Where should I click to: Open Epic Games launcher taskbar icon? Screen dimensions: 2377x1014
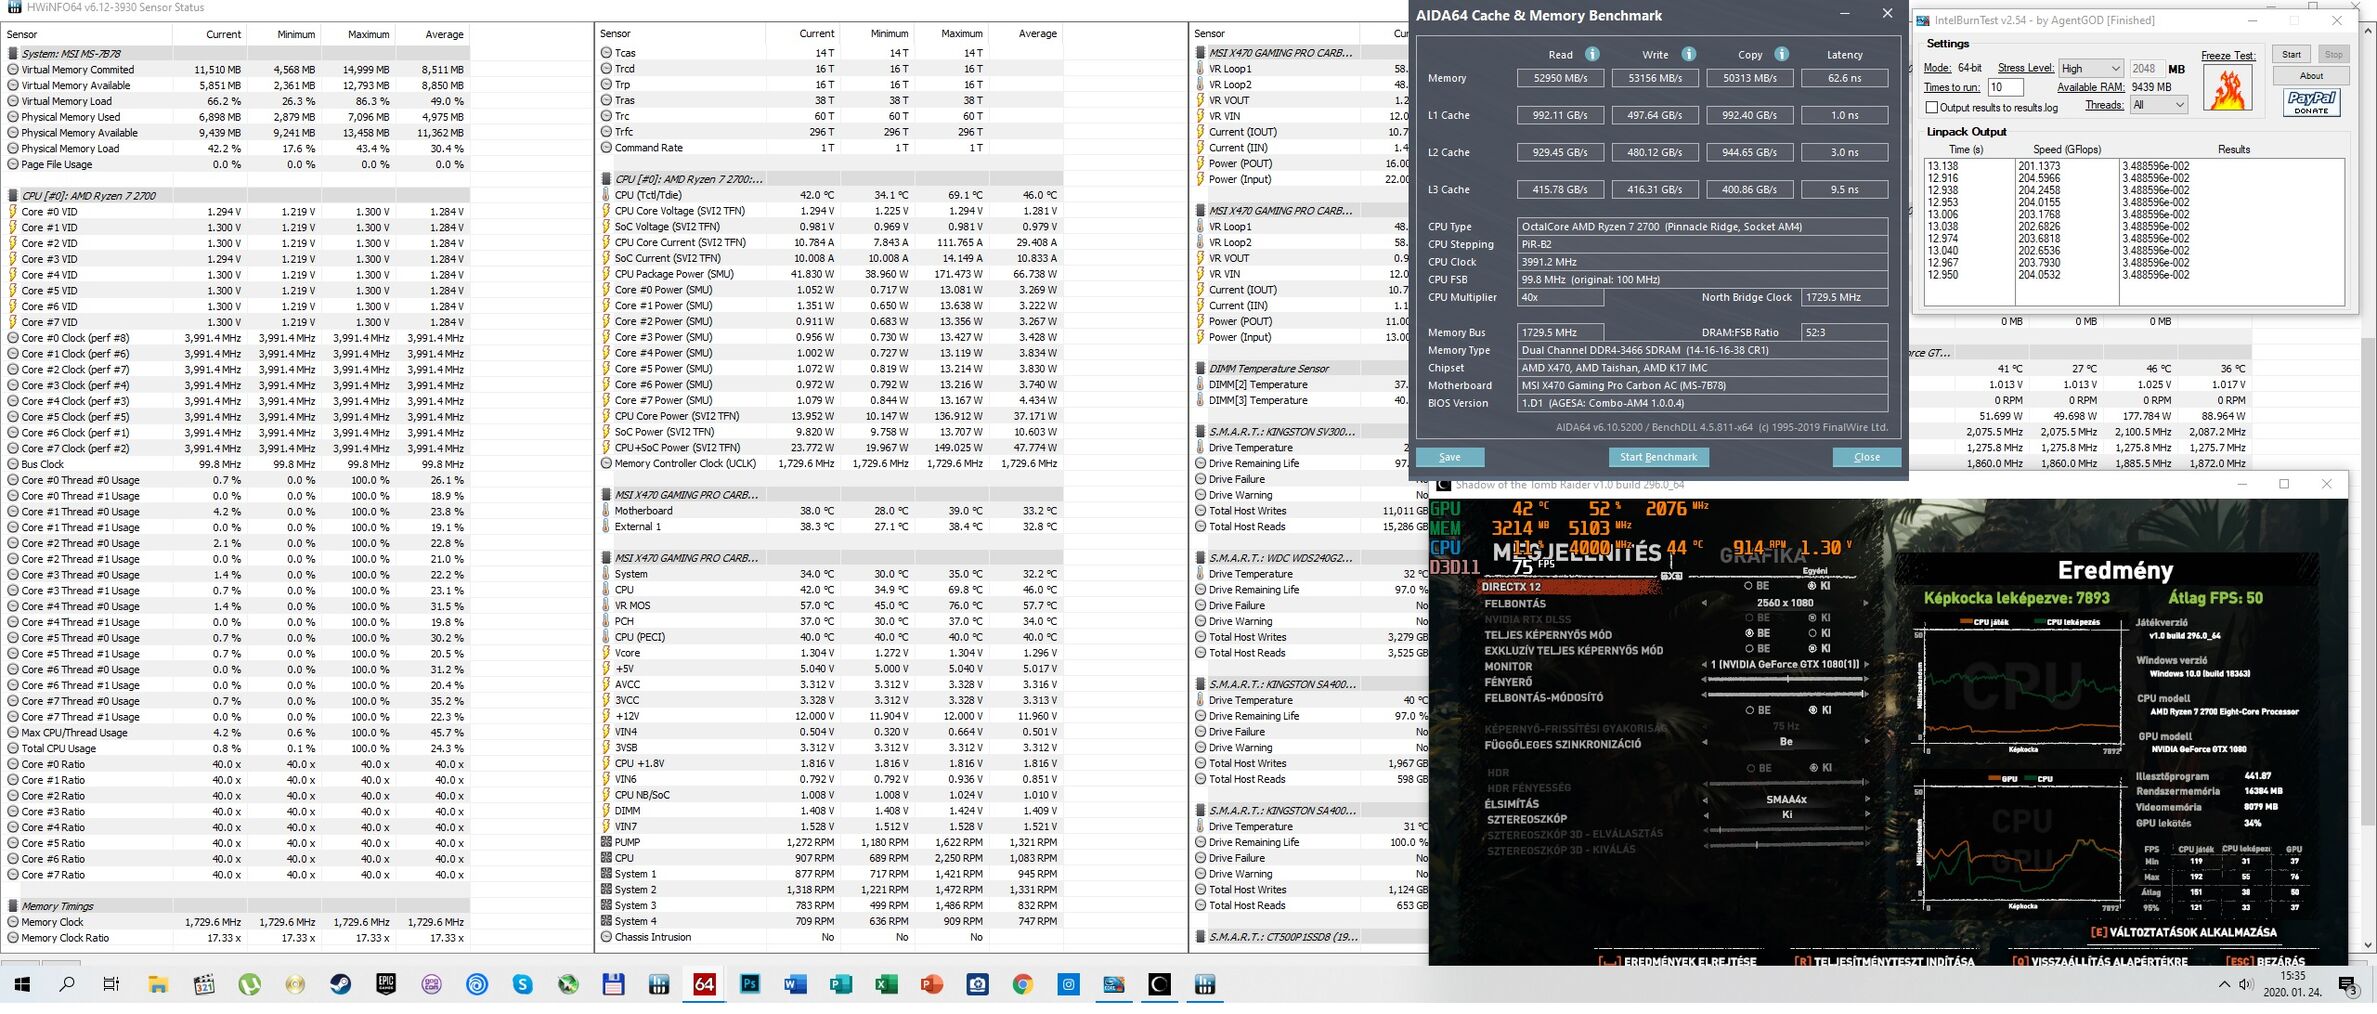386,985
